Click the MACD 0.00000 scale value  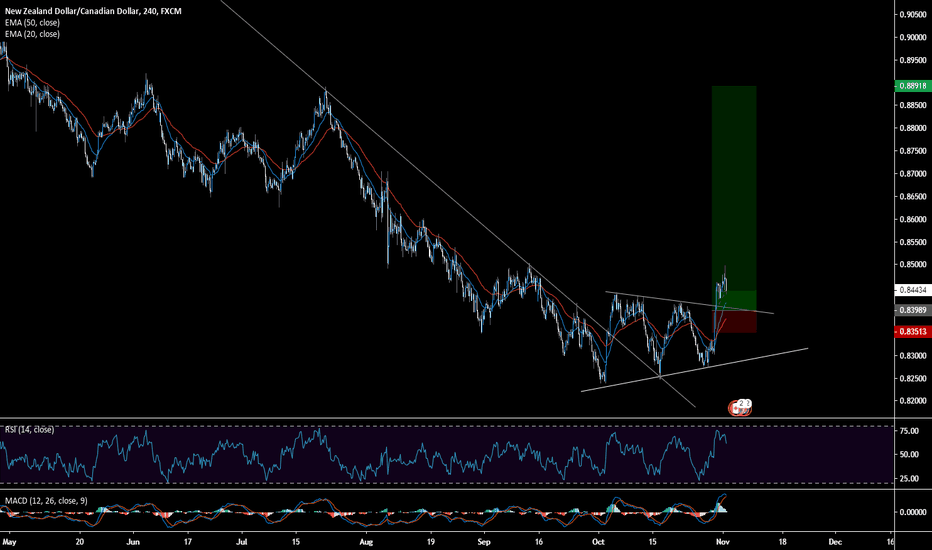912,511
